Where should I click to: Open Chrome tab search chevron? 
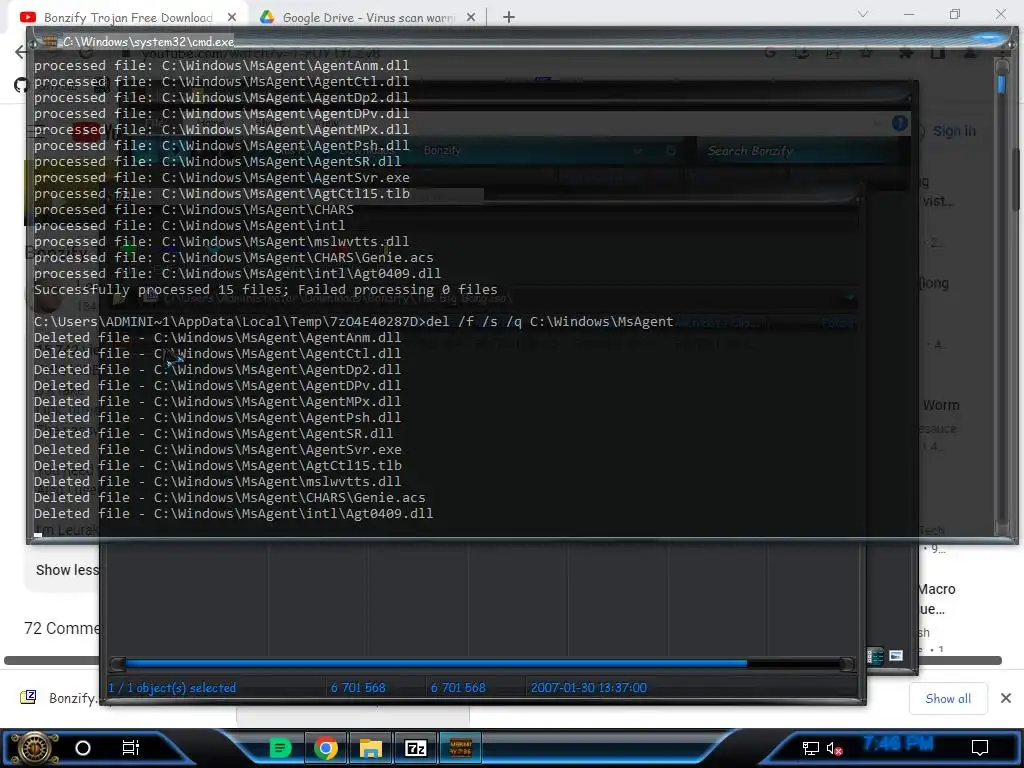coord(863,14)
